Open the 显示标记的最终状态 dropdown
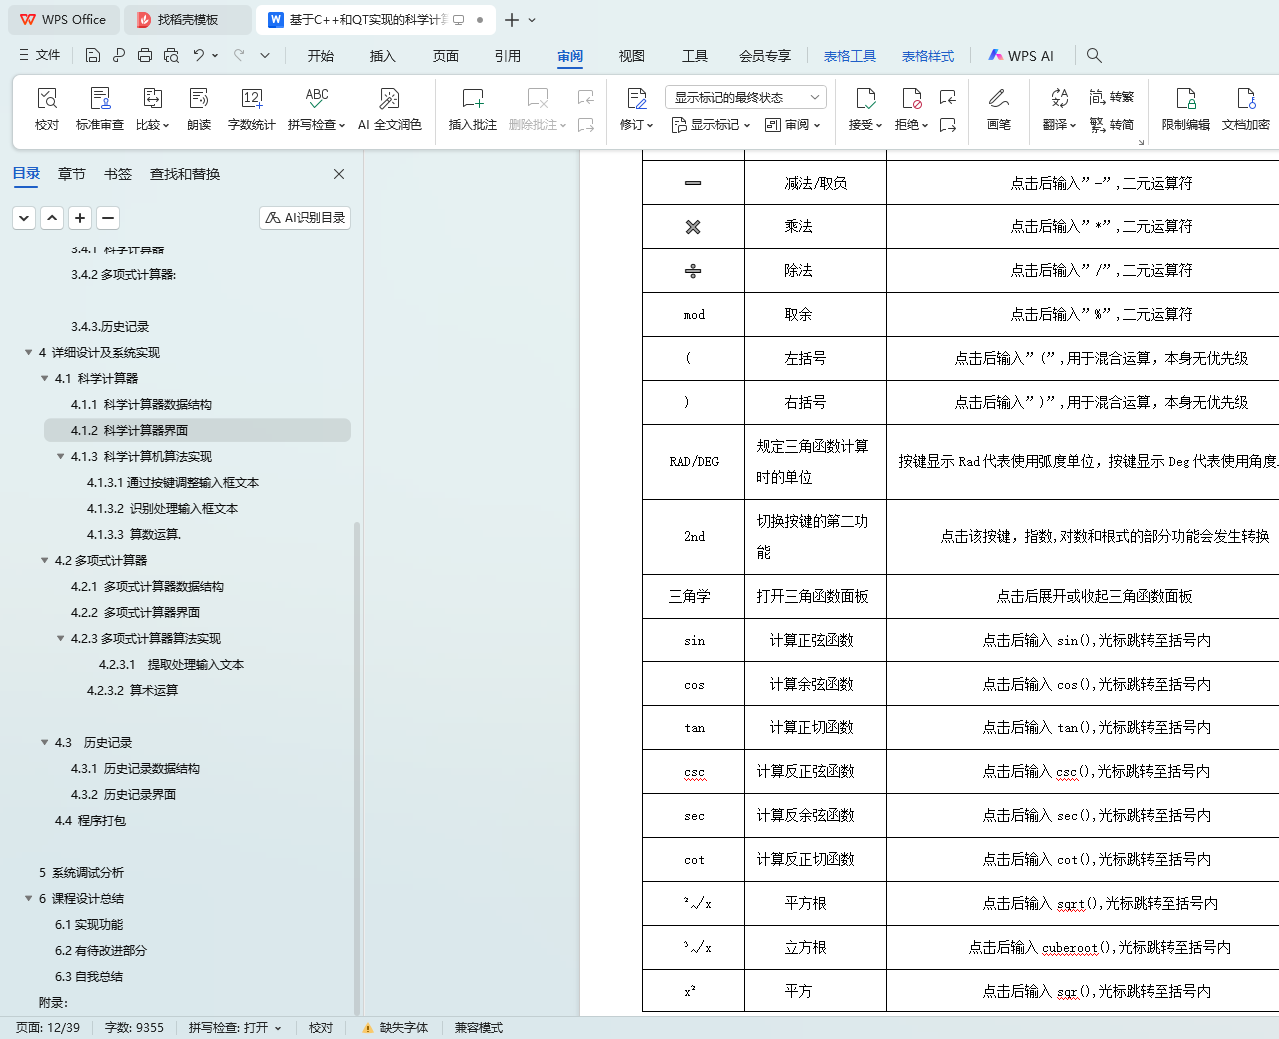1279x1039 pixels. [x=745, y=97]
